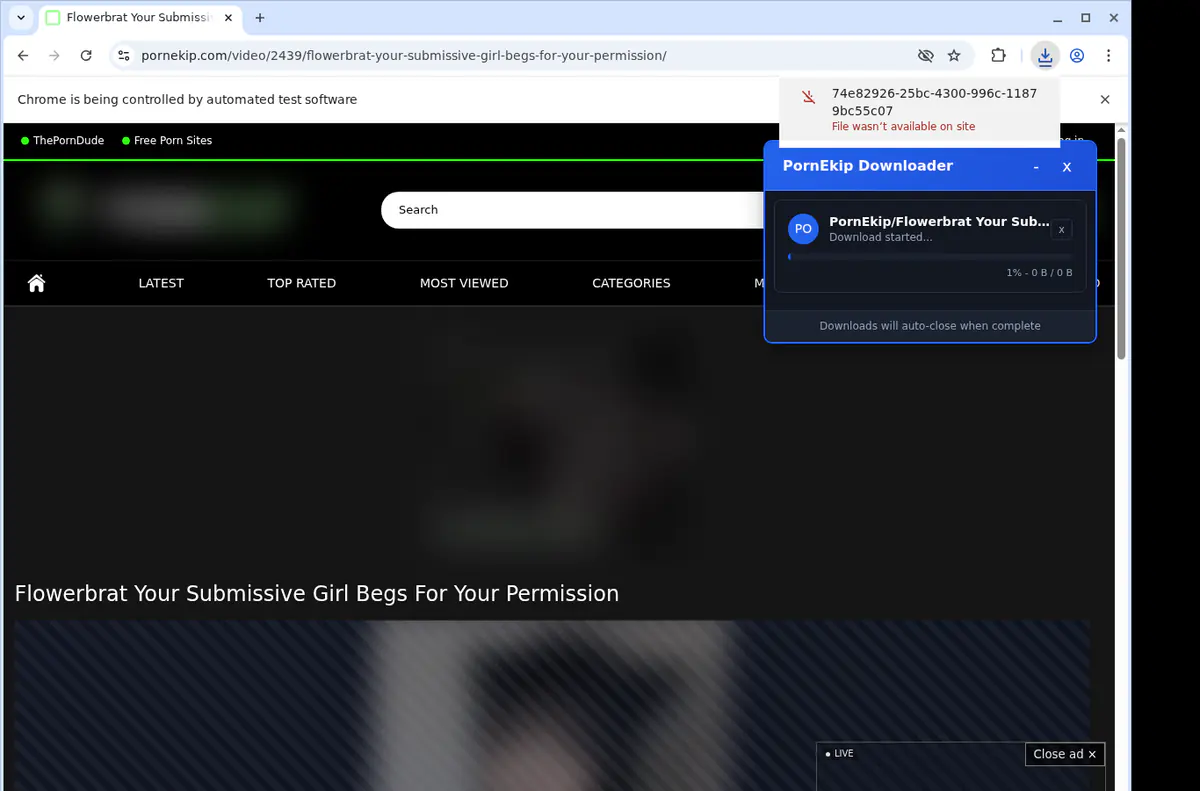Click the Free Porn Sites link

[x=167, y=140]
